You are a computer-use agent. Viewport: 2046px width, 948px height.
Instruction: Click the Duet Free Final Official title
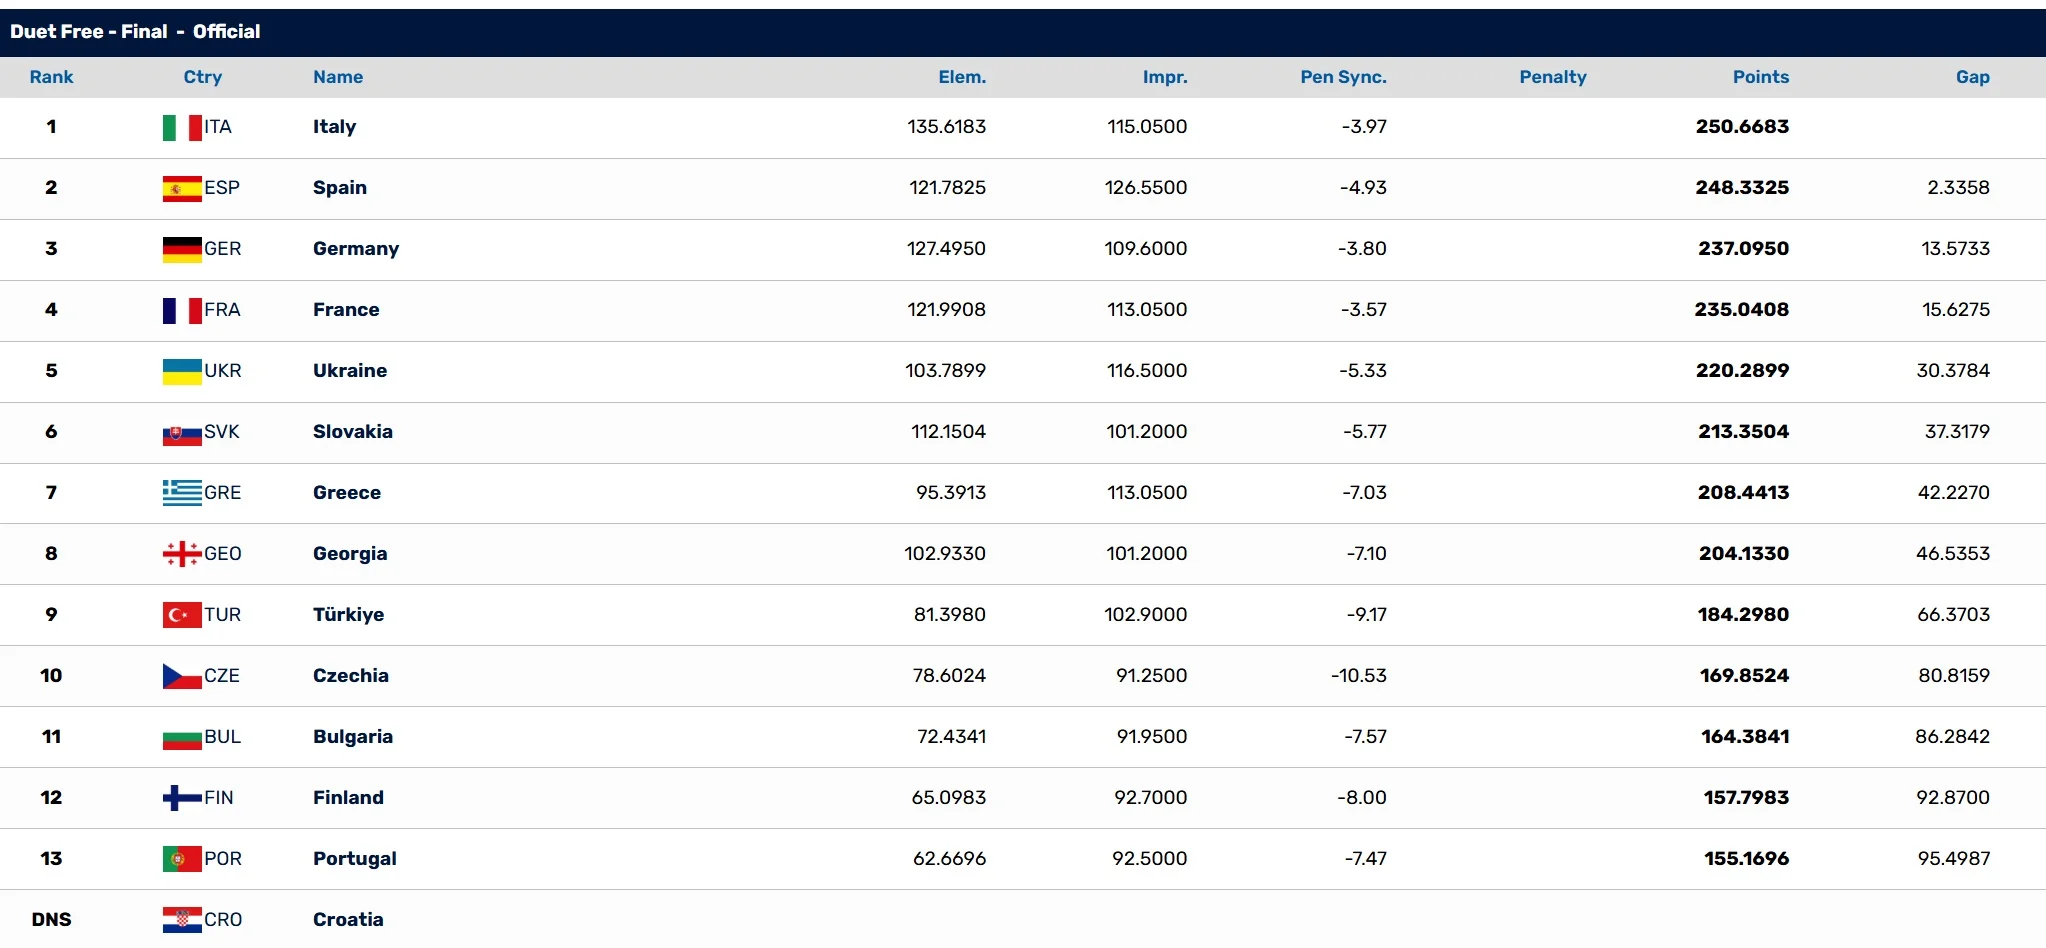point(135,32)
